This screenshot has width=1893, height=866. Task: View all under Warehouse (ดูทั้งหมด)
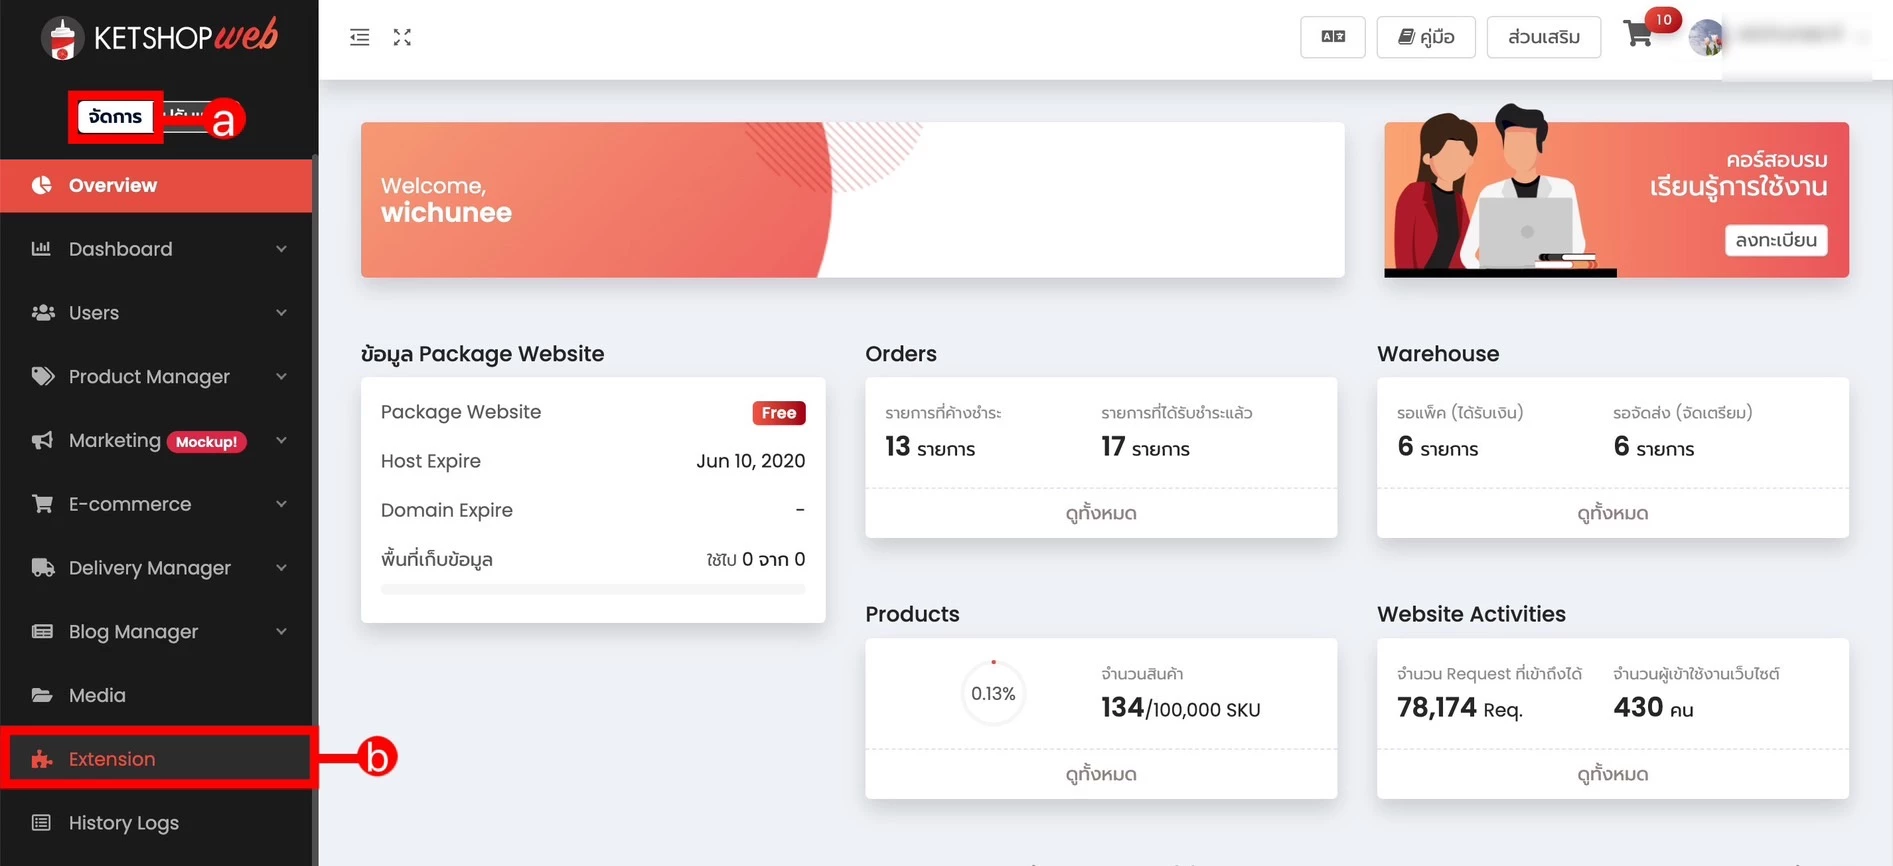click(x=1613, y=513)
